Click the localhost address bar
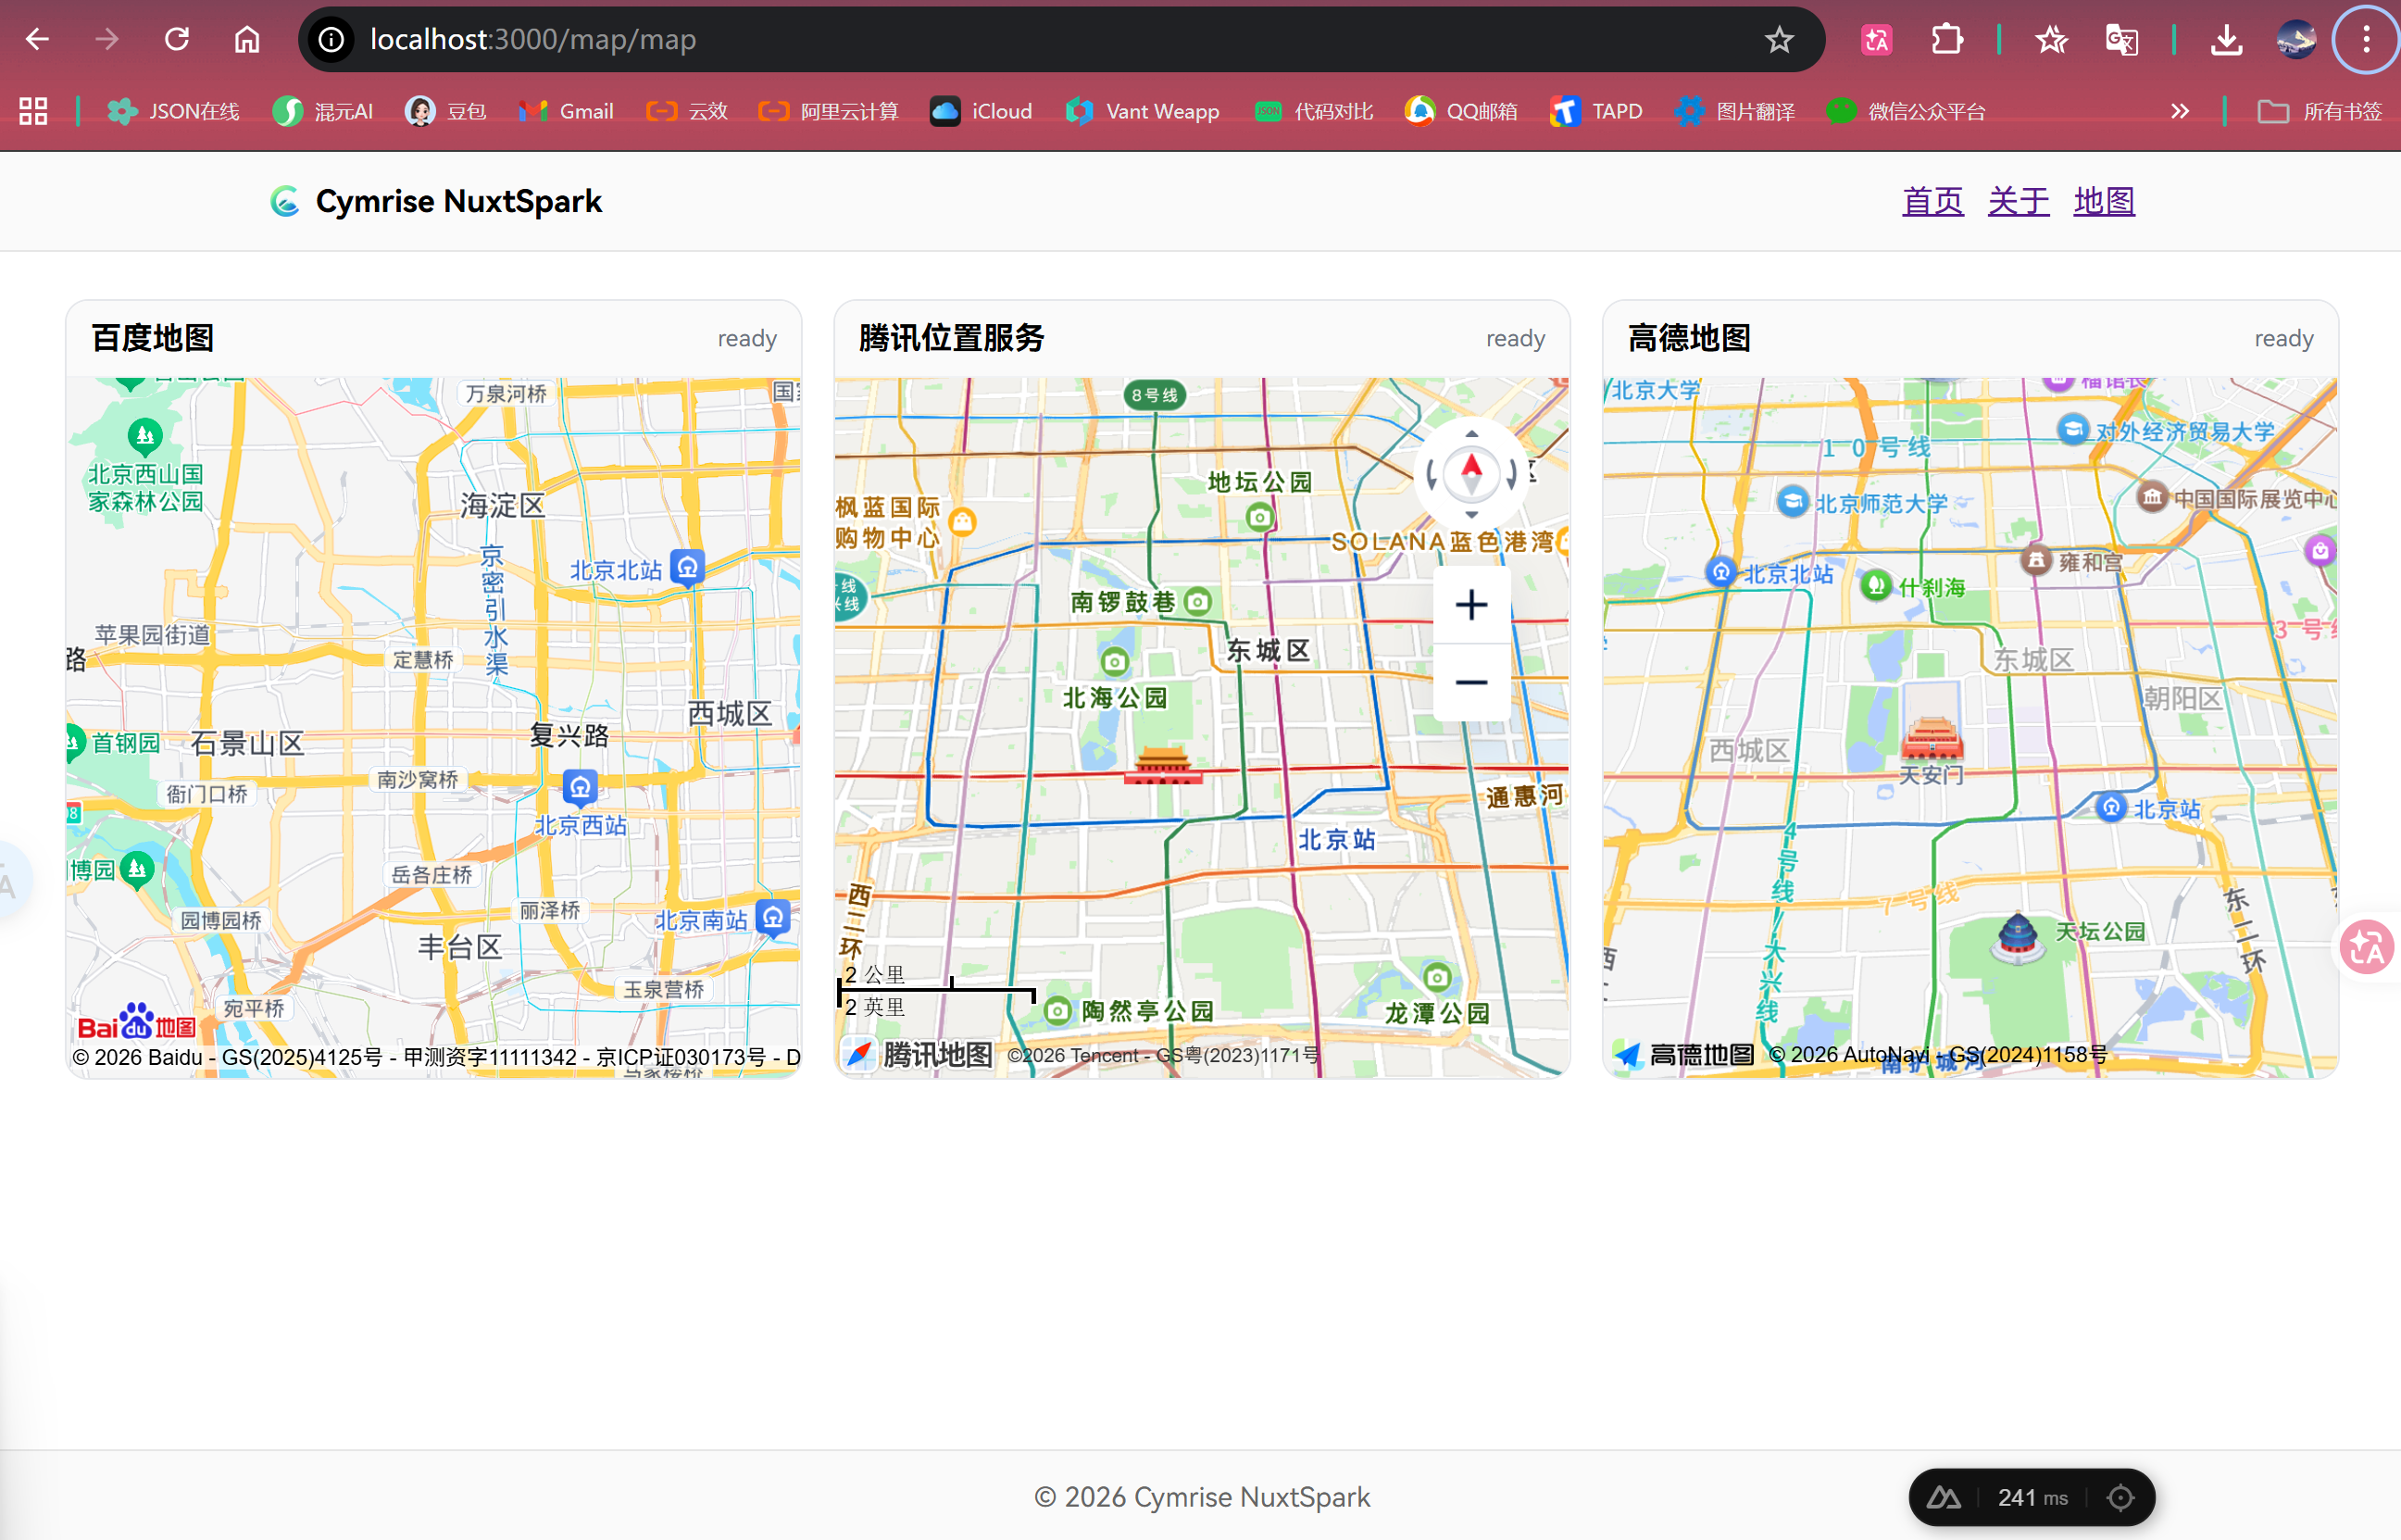The height and width of the screenshot is (1540, 2401). click(x=1000, y=40)
